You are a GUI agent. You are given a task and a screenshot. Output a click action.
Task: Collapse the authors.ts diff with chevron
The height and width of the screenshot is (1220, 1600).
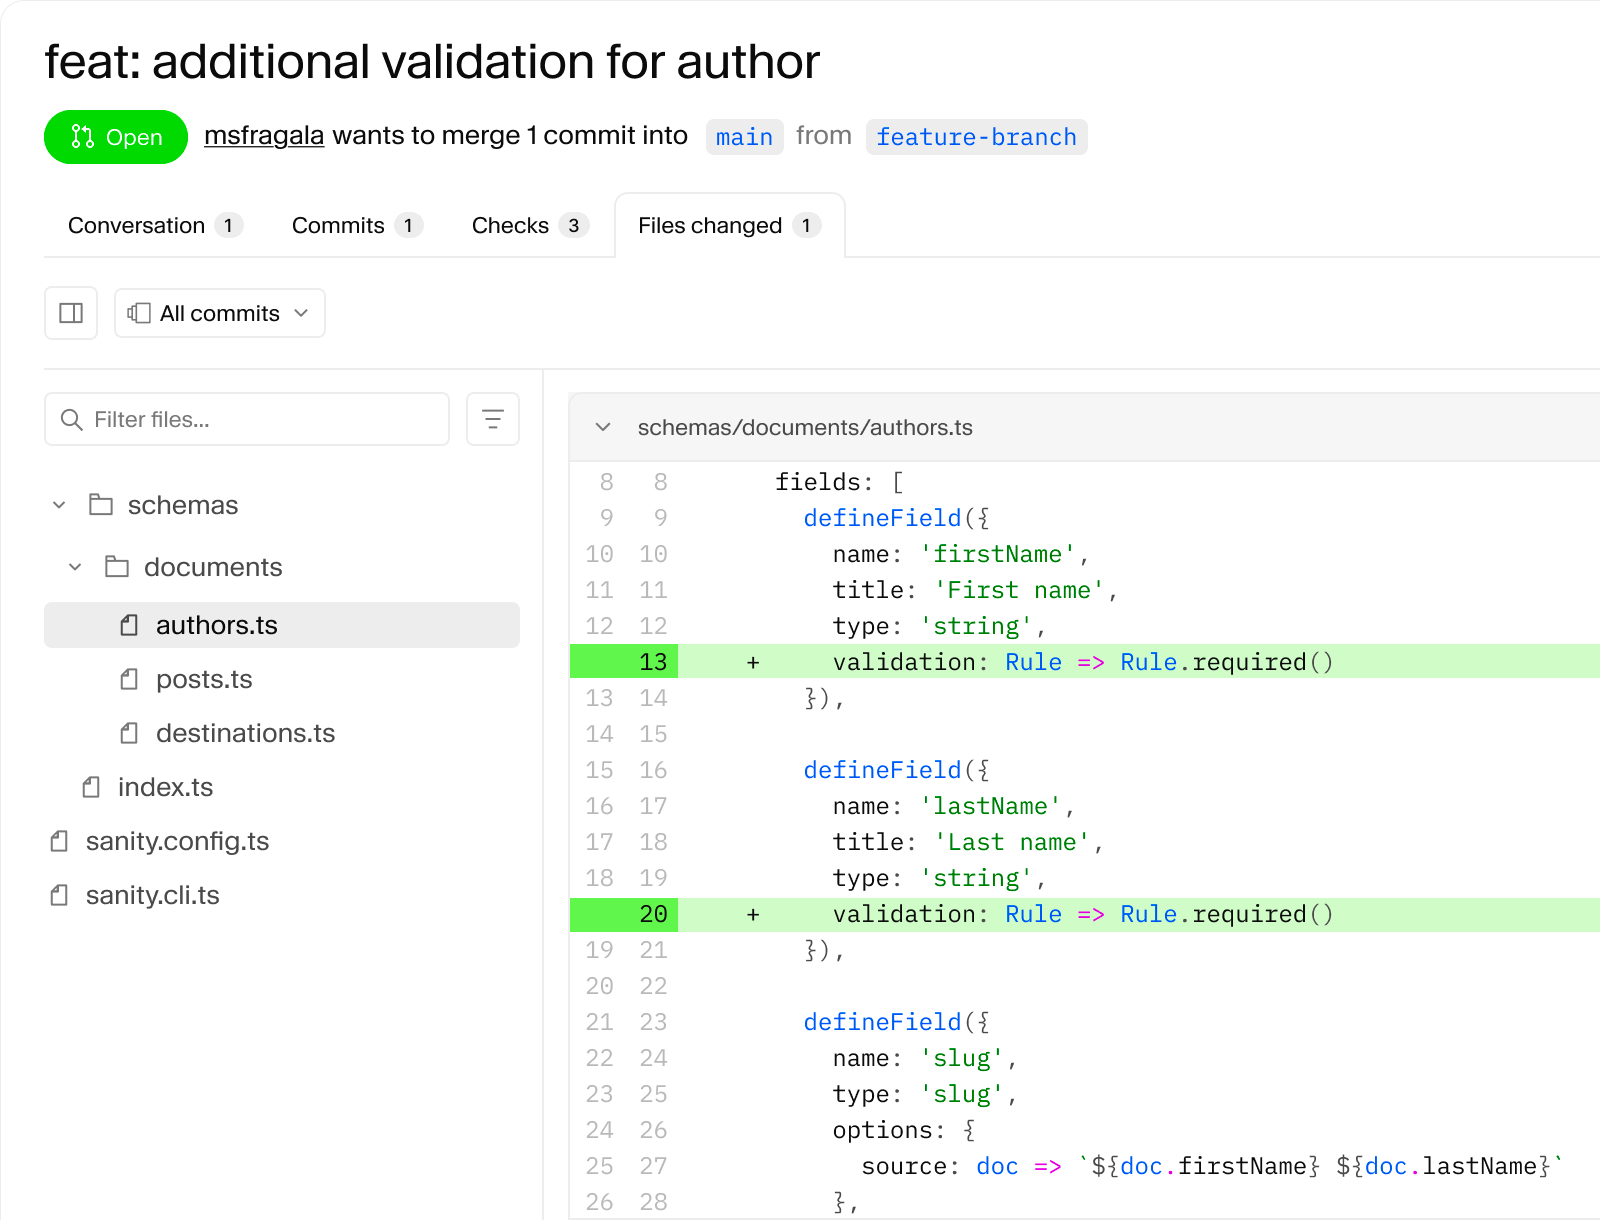pos(603,427)
